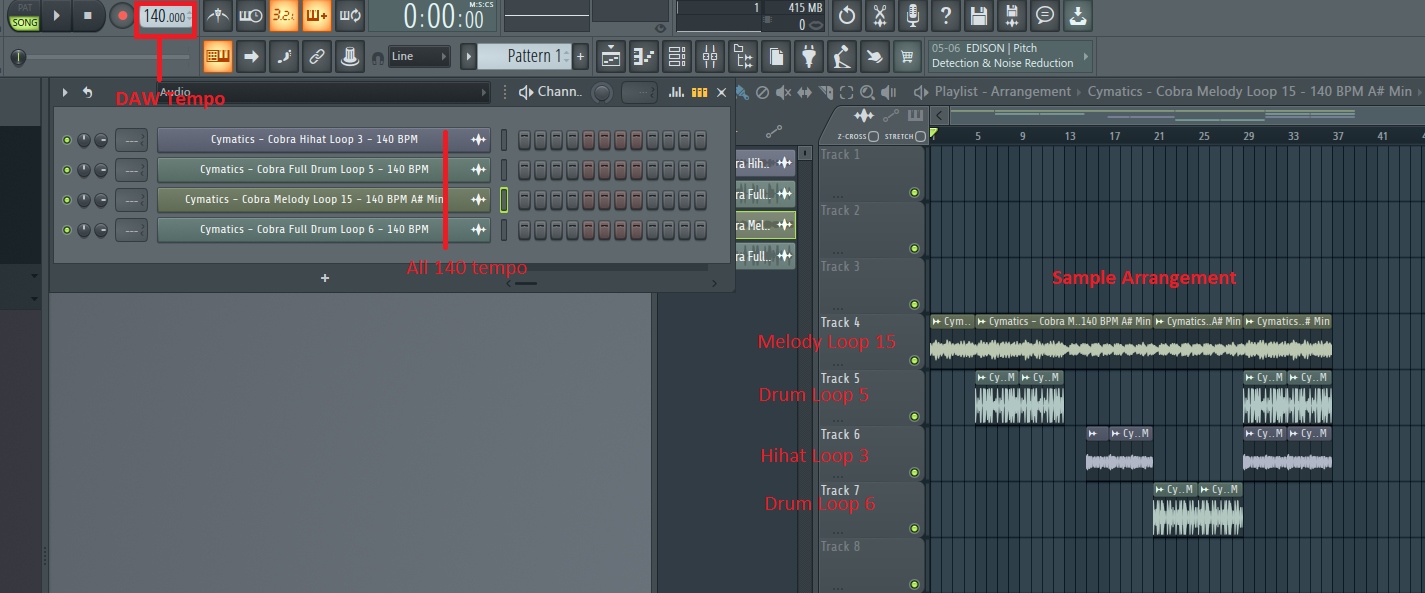Image resolution: width=1425 pixels, height=593 pixels.
Task: Select Cymatics Cobra Full Drum Loop 5 button
Action: pyautogui.click(x=323, y=170)
